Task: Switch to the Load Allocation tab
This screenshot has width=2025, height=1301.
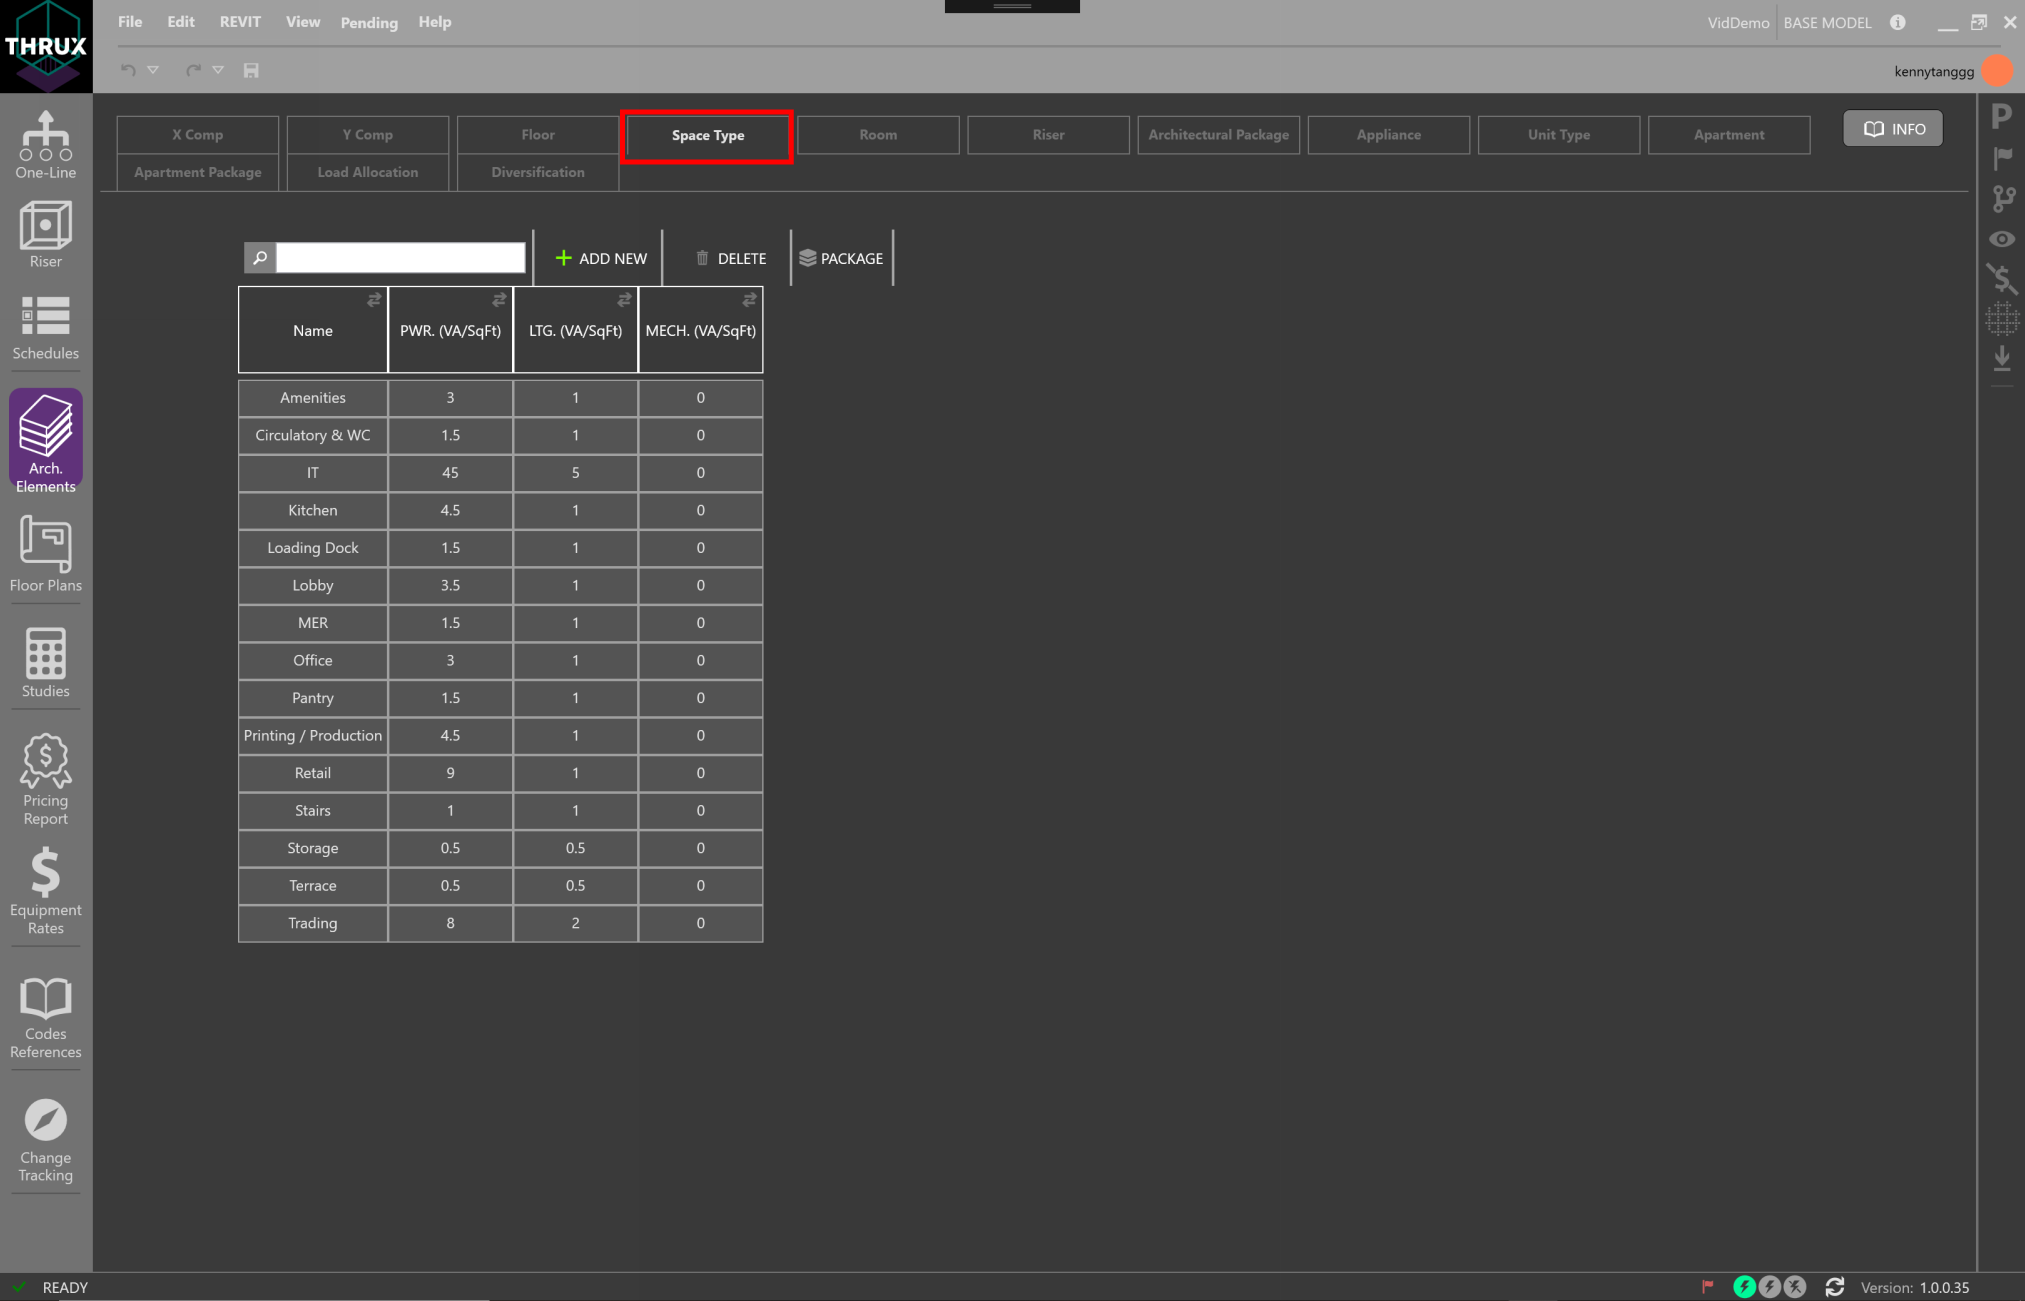Action: [367, 172]
